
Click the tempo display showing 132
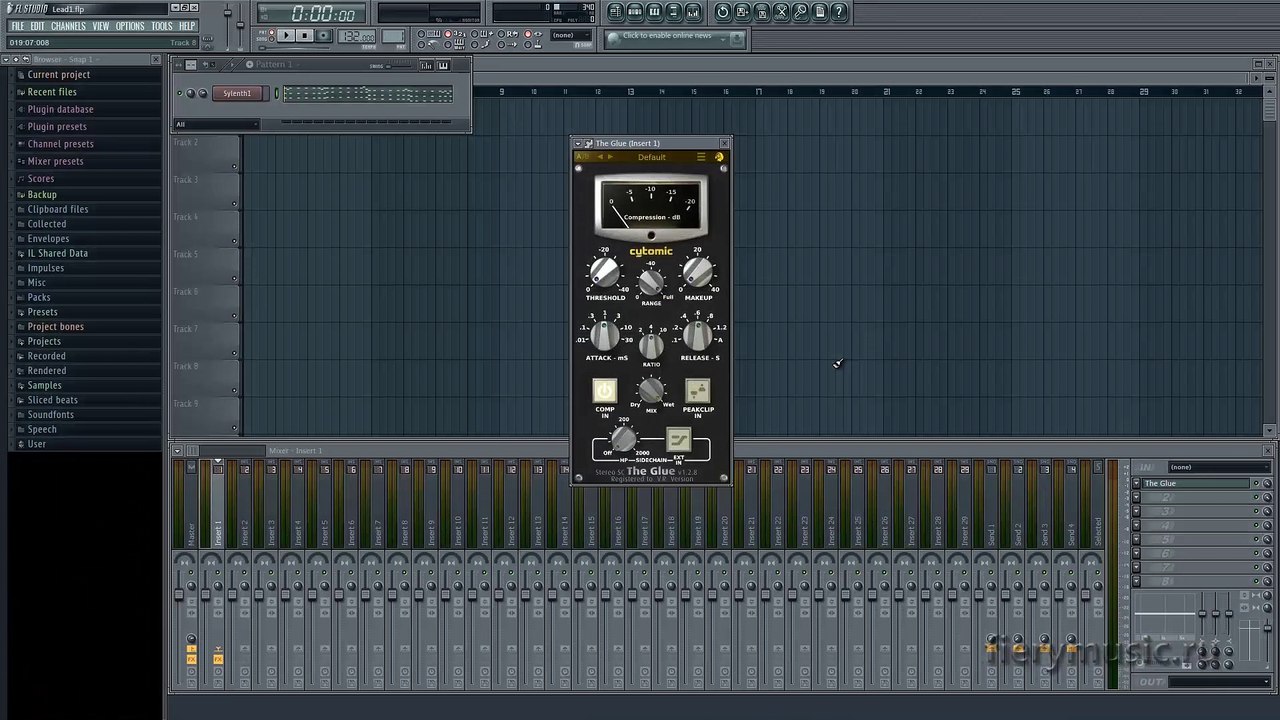point(356,36)
